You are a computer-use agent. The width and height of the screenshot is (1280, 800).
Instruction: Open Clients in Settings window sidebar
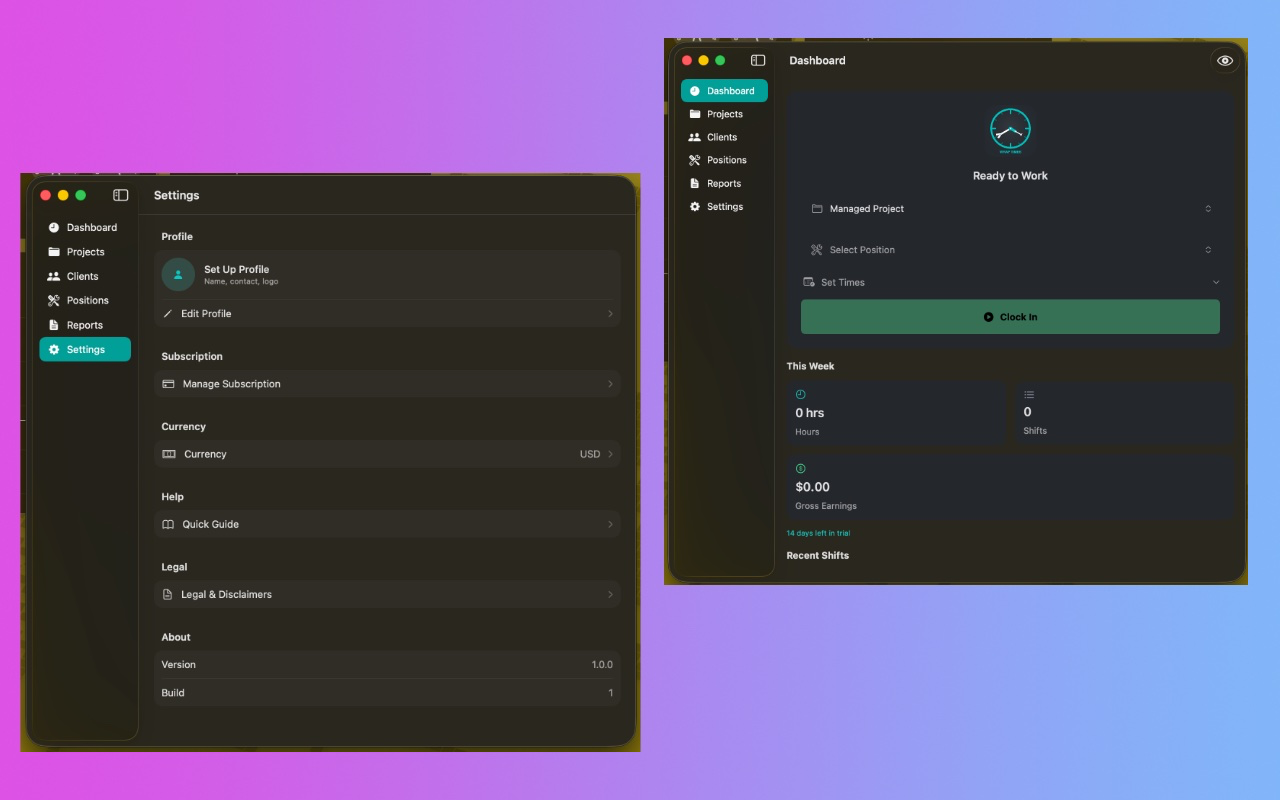[x=85, y=276]
